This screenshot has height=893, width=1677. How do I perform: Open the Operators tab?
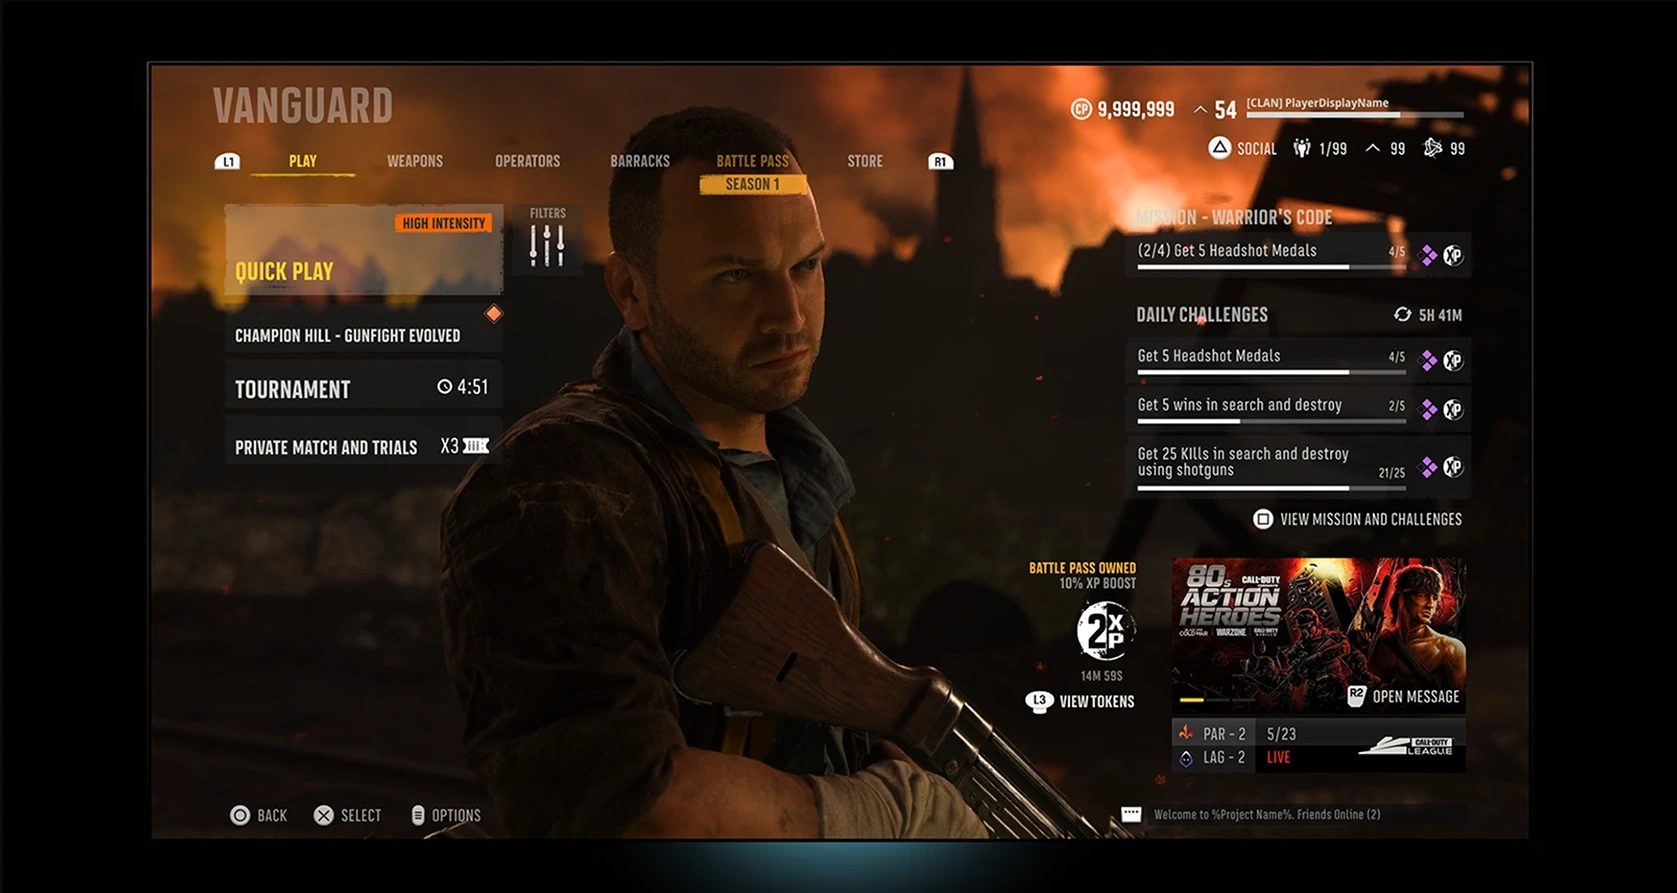[x=528, y=161]
